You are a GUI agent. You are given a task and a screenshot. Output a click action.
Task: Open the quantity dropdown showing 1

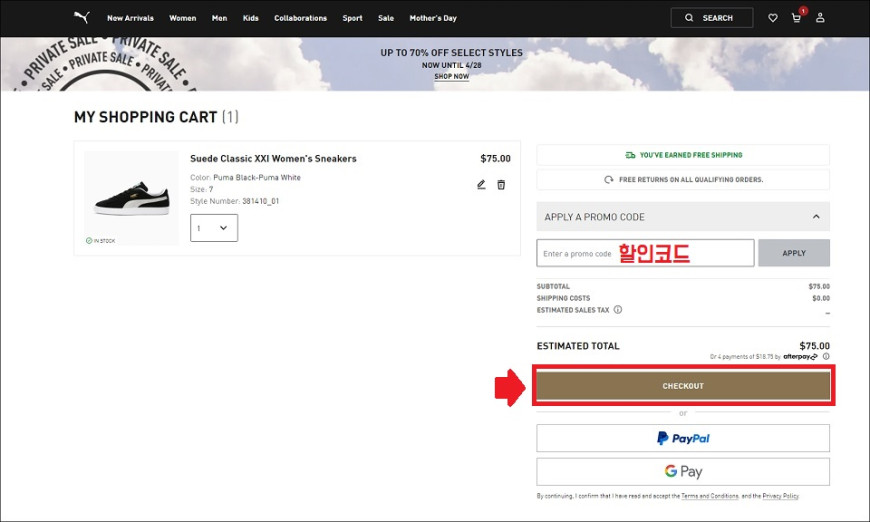214,228
